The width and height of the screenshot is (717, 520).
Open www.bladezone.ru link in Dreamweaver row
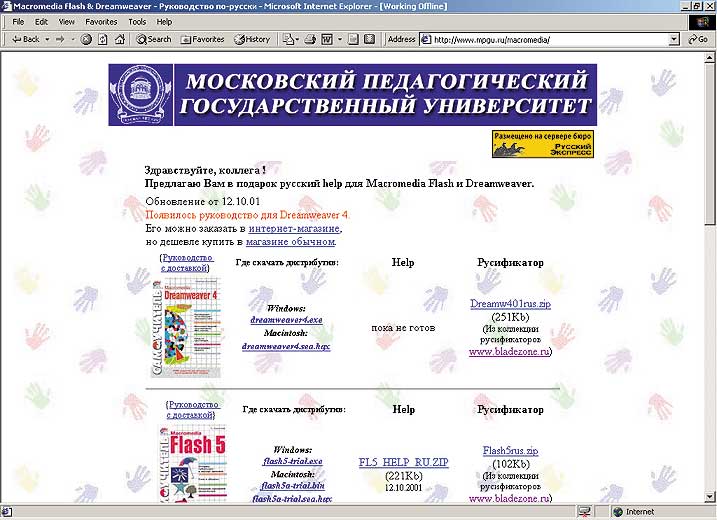pos(509,352)
